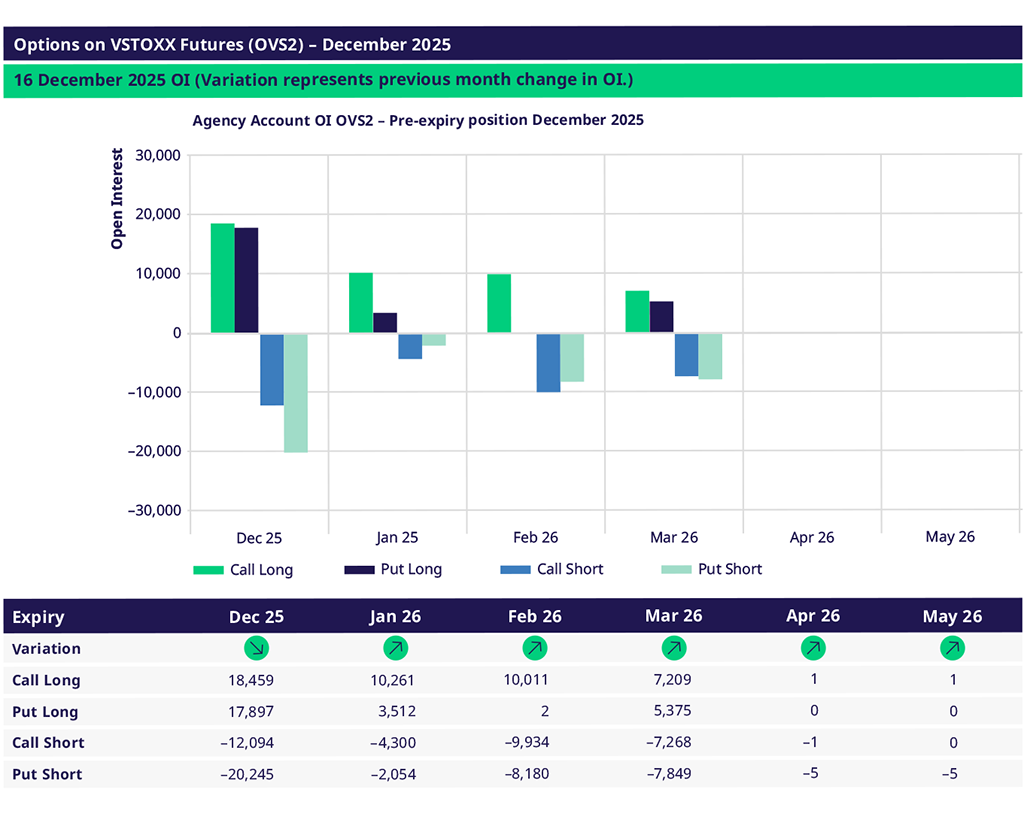Image resolution: width=1024 pixels, height=813 pixels.
Task: Toggle the Put Long legend entry
Action: [393, 570]
